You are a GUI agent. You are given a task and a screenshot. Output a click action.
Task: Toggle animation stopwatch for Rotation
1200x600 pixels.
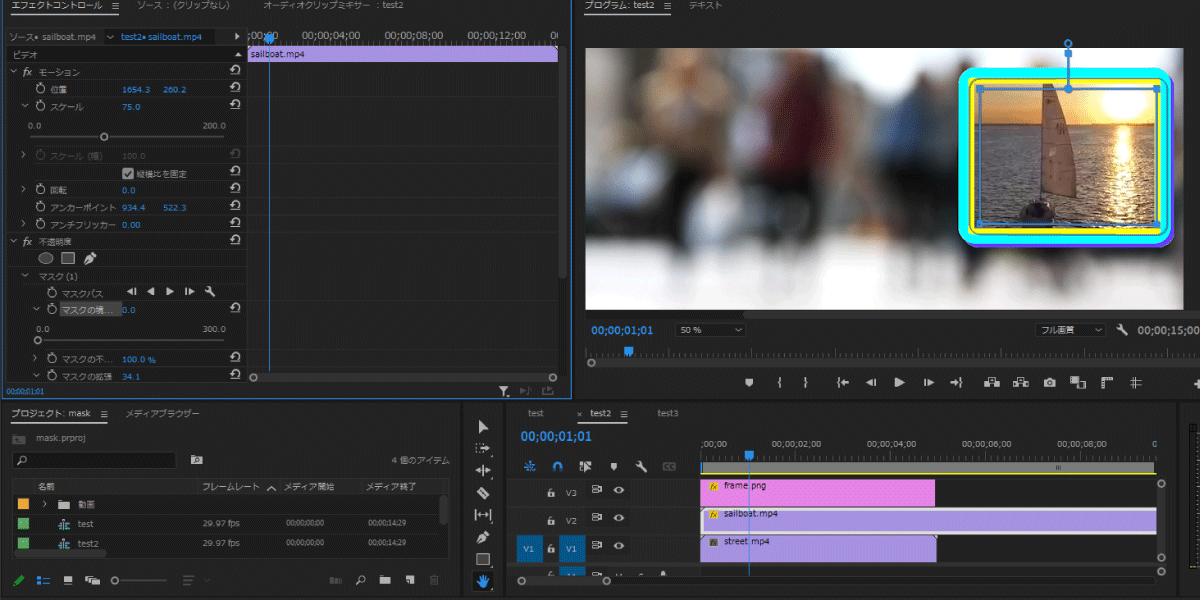[41, 189]
